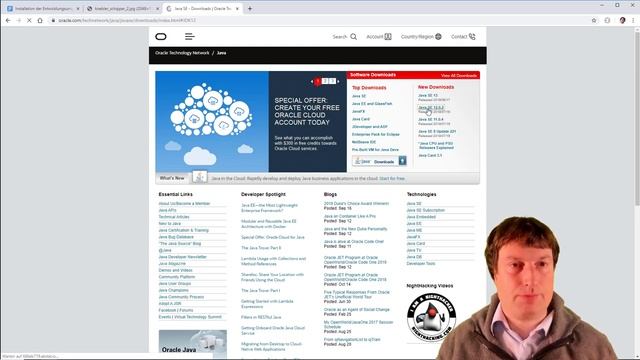Open New to Java link
Screen dimensions: 640x360
[169, 224]
